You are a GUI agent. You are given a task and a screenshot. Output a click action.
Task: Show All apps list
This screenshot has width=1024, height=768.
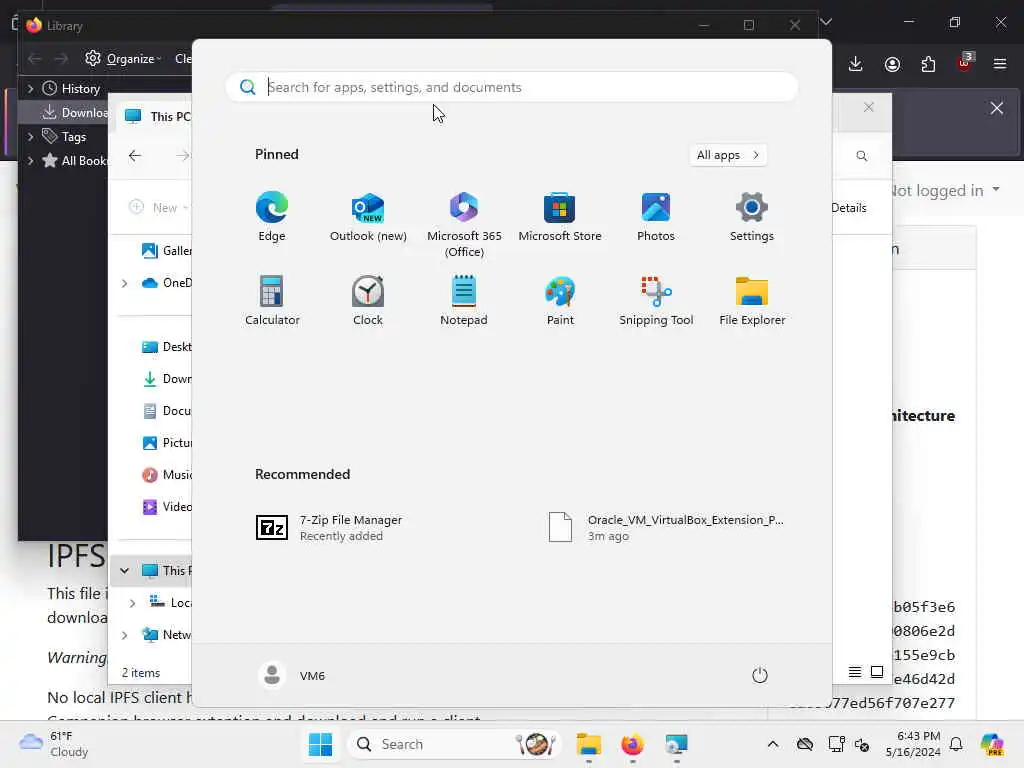[x=728, y=155]
